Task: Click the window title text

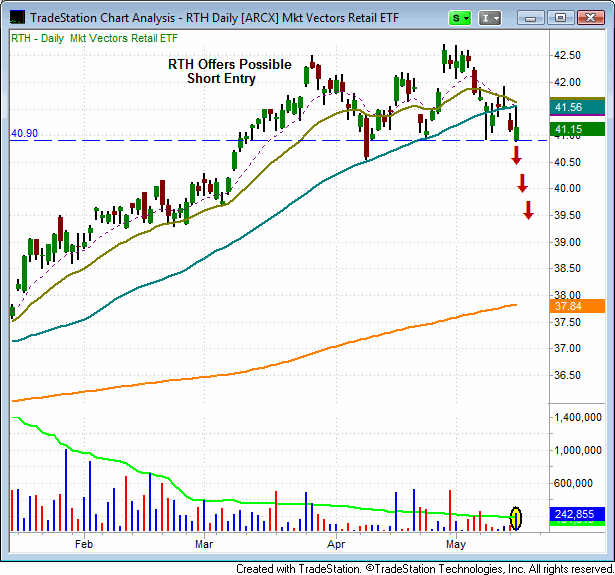Action: (x=215, y=18)
